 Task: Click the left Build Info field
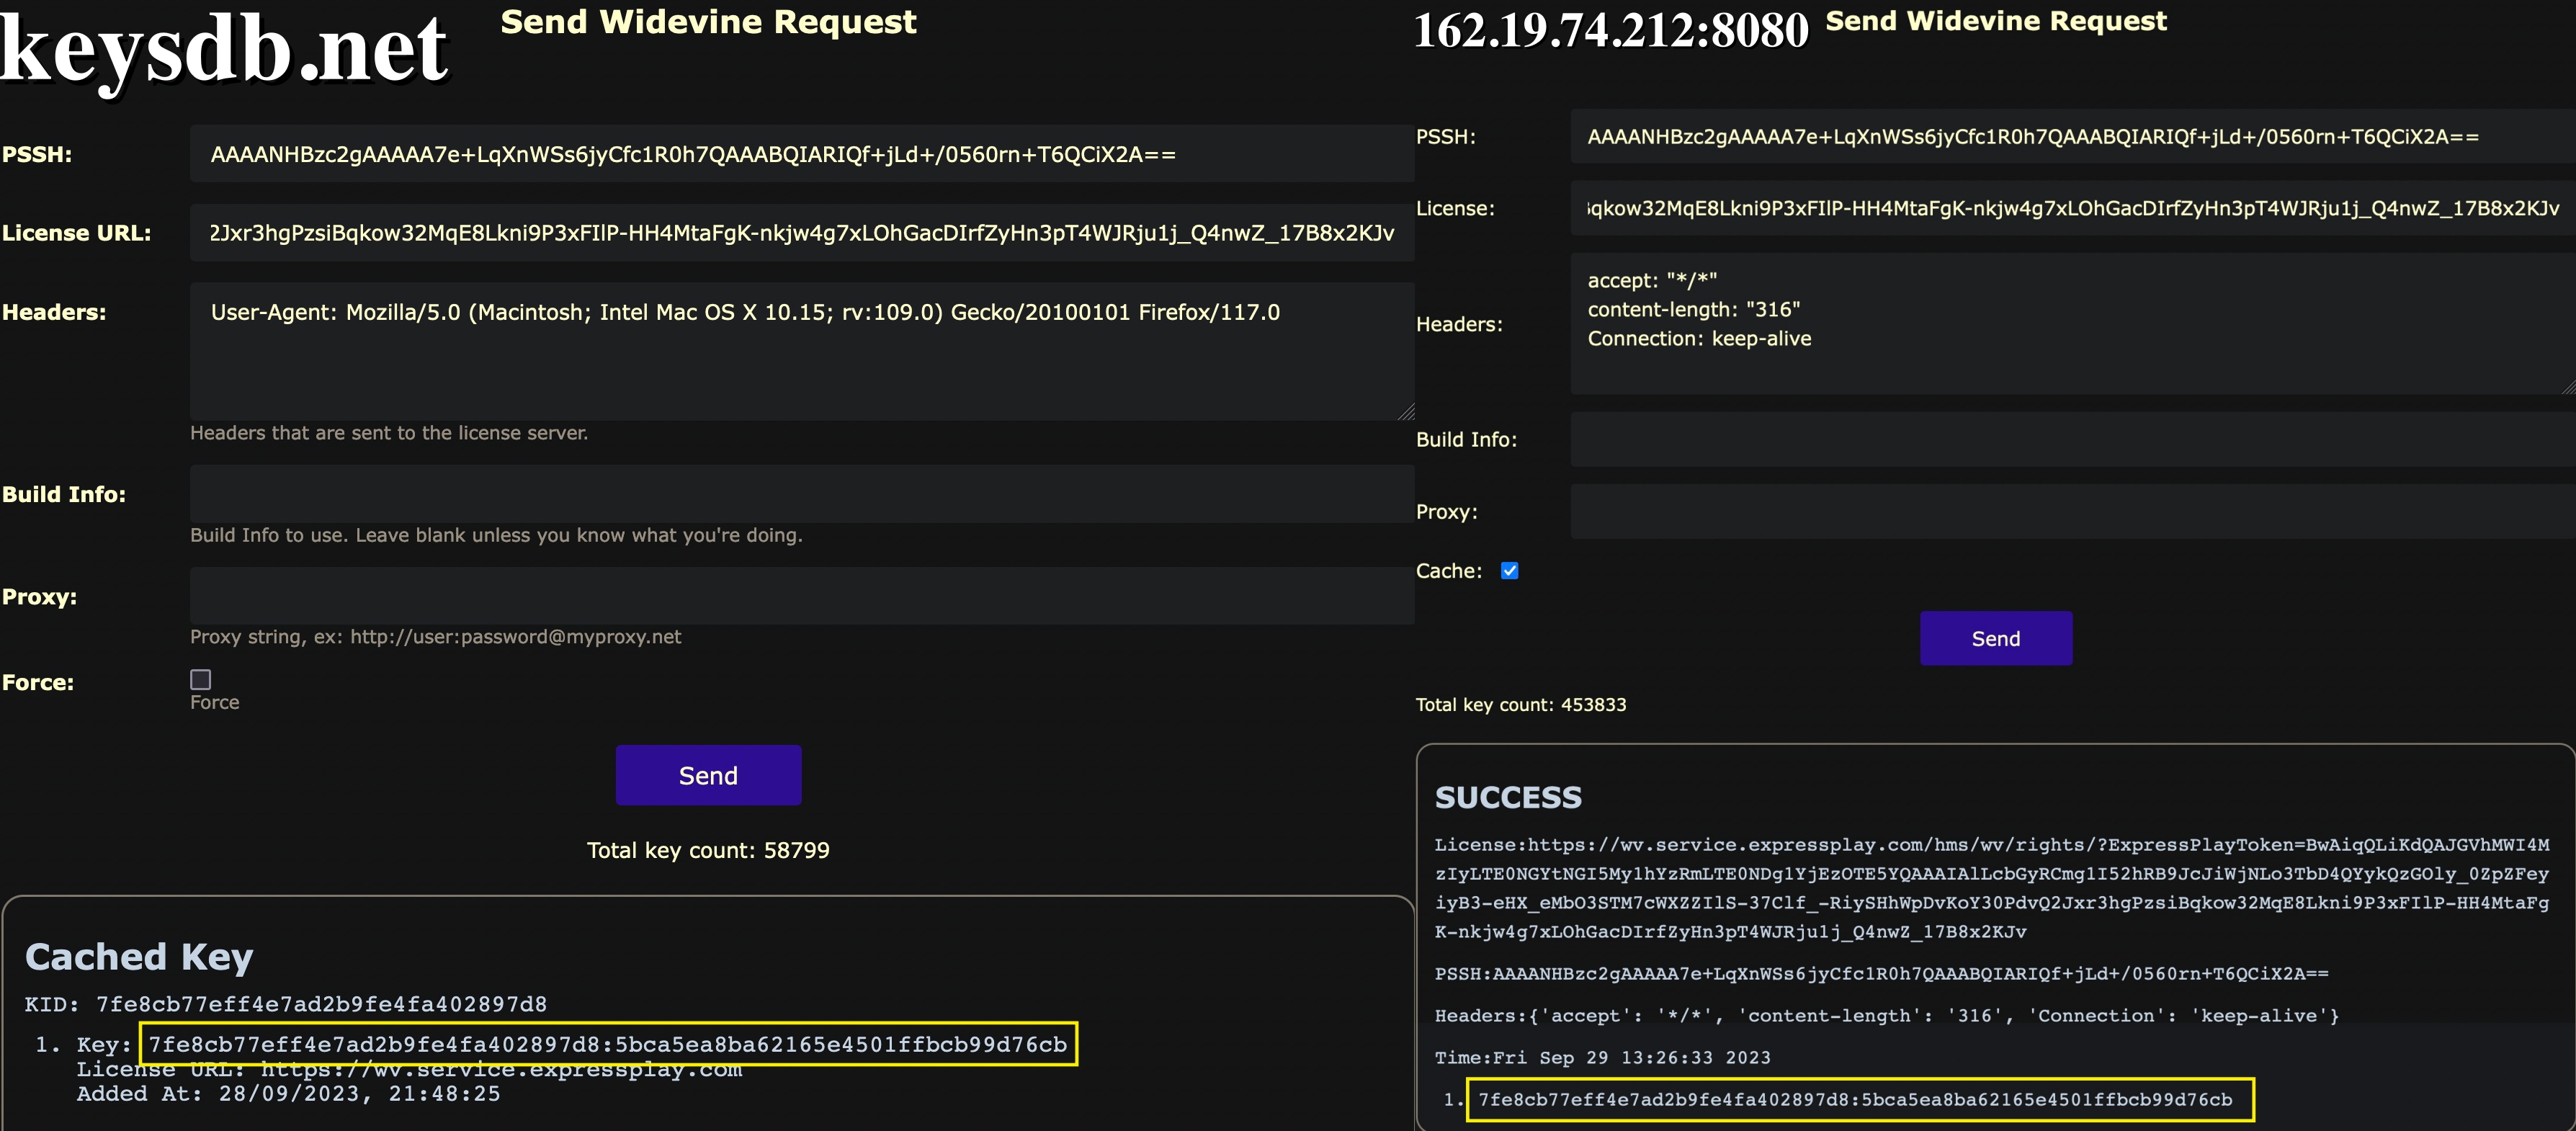[x=800, y=494]
